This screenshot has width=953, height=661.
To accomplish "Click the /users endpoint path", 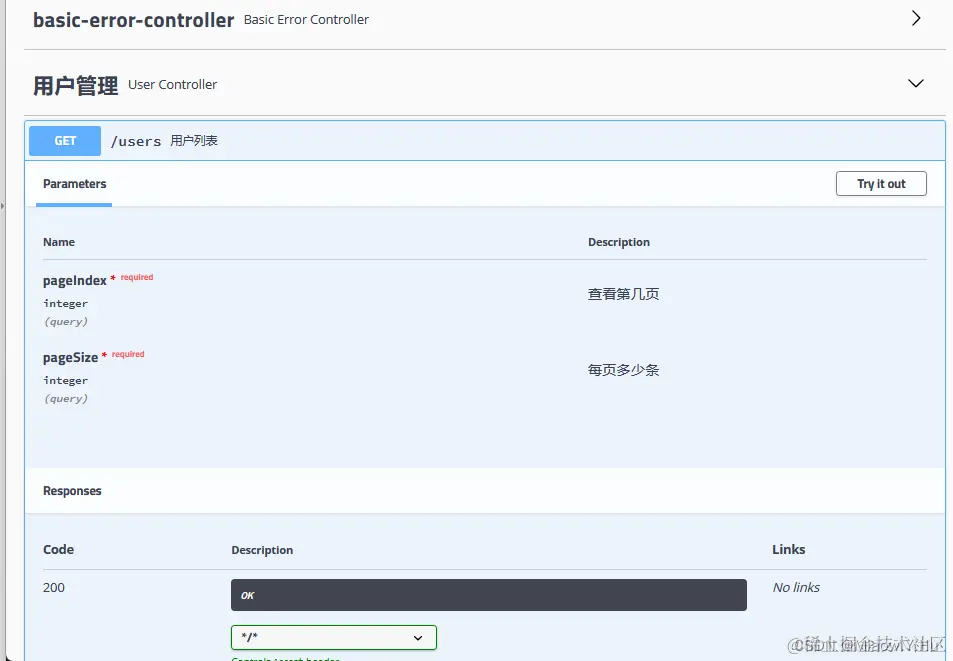I will tap(136, 142).
